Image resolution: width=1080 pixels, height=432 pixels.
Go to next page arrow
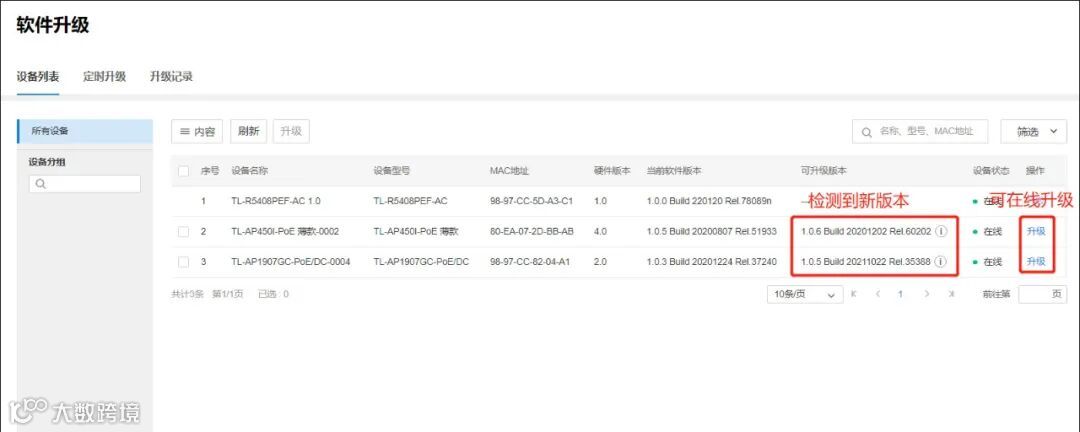(927, 294)
